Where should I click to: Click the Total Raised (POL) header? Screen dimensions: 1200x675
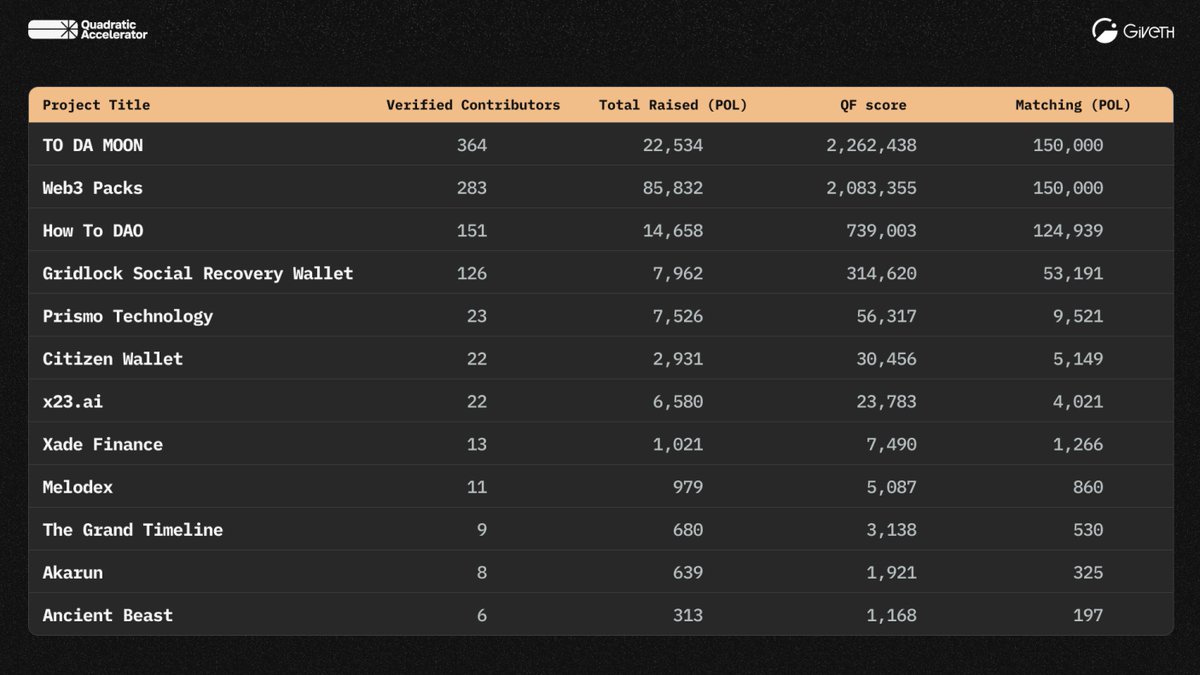(x=673, y=105)
